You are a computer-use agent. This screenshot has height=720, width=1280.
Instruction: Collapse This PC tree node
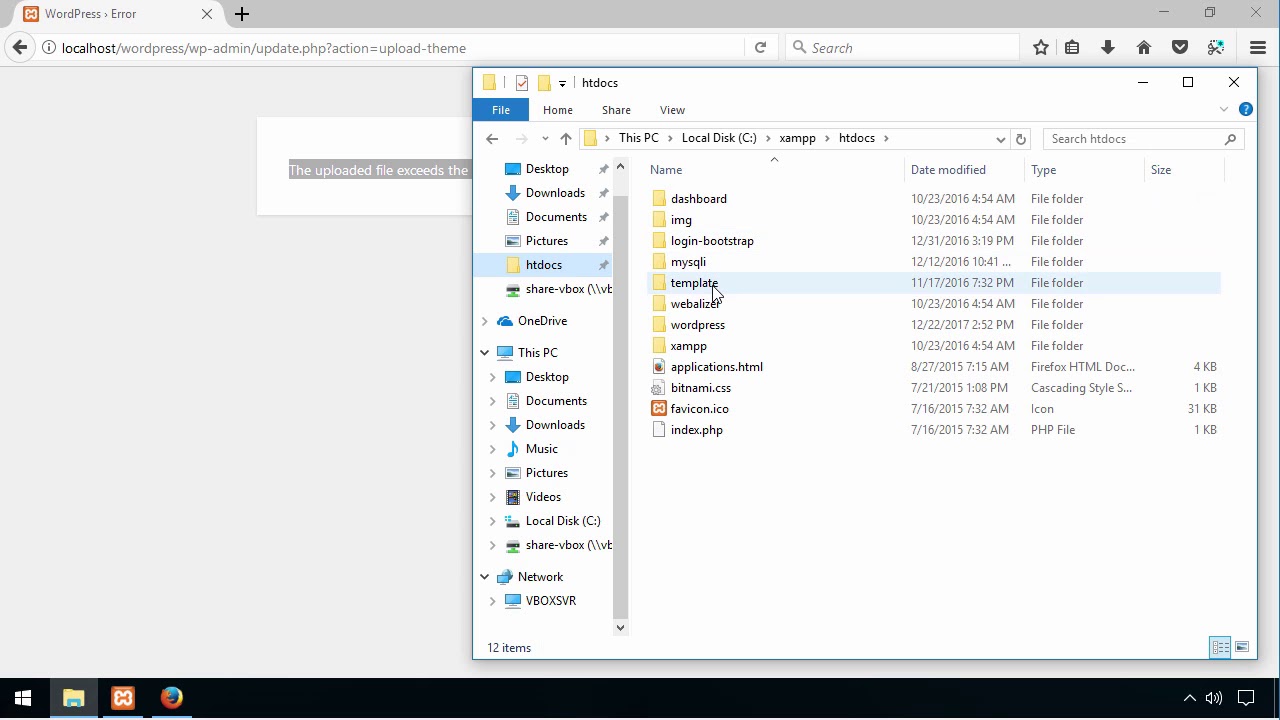click(x=485, y=353)
